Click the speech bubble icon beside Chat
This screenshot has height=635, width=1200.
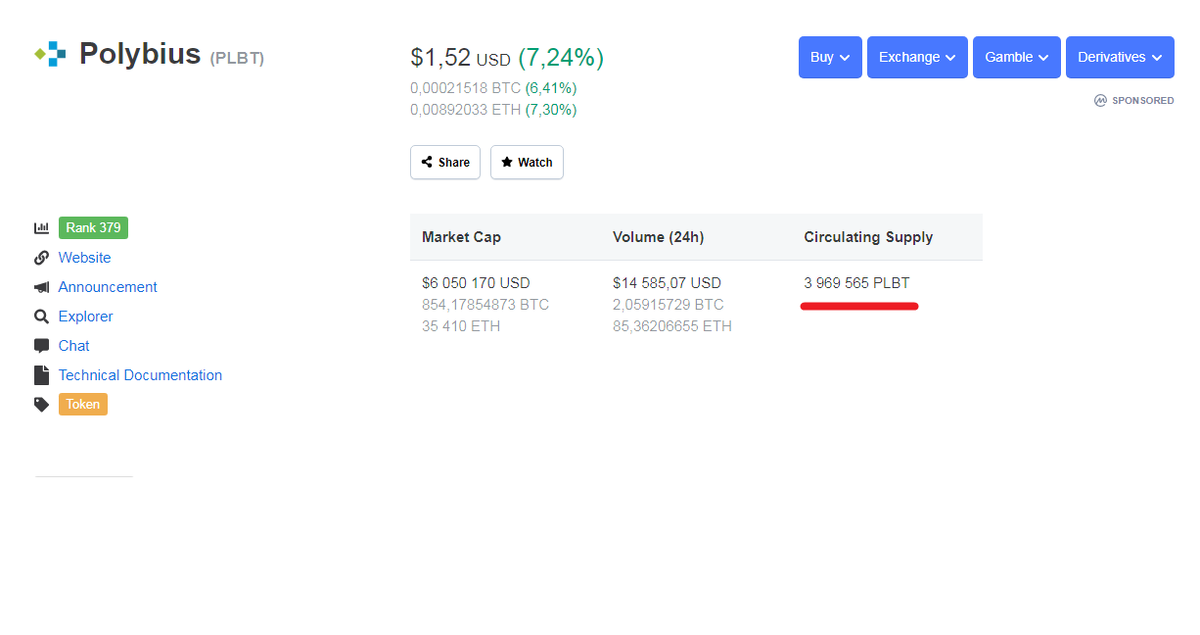(x=41, y=346)
